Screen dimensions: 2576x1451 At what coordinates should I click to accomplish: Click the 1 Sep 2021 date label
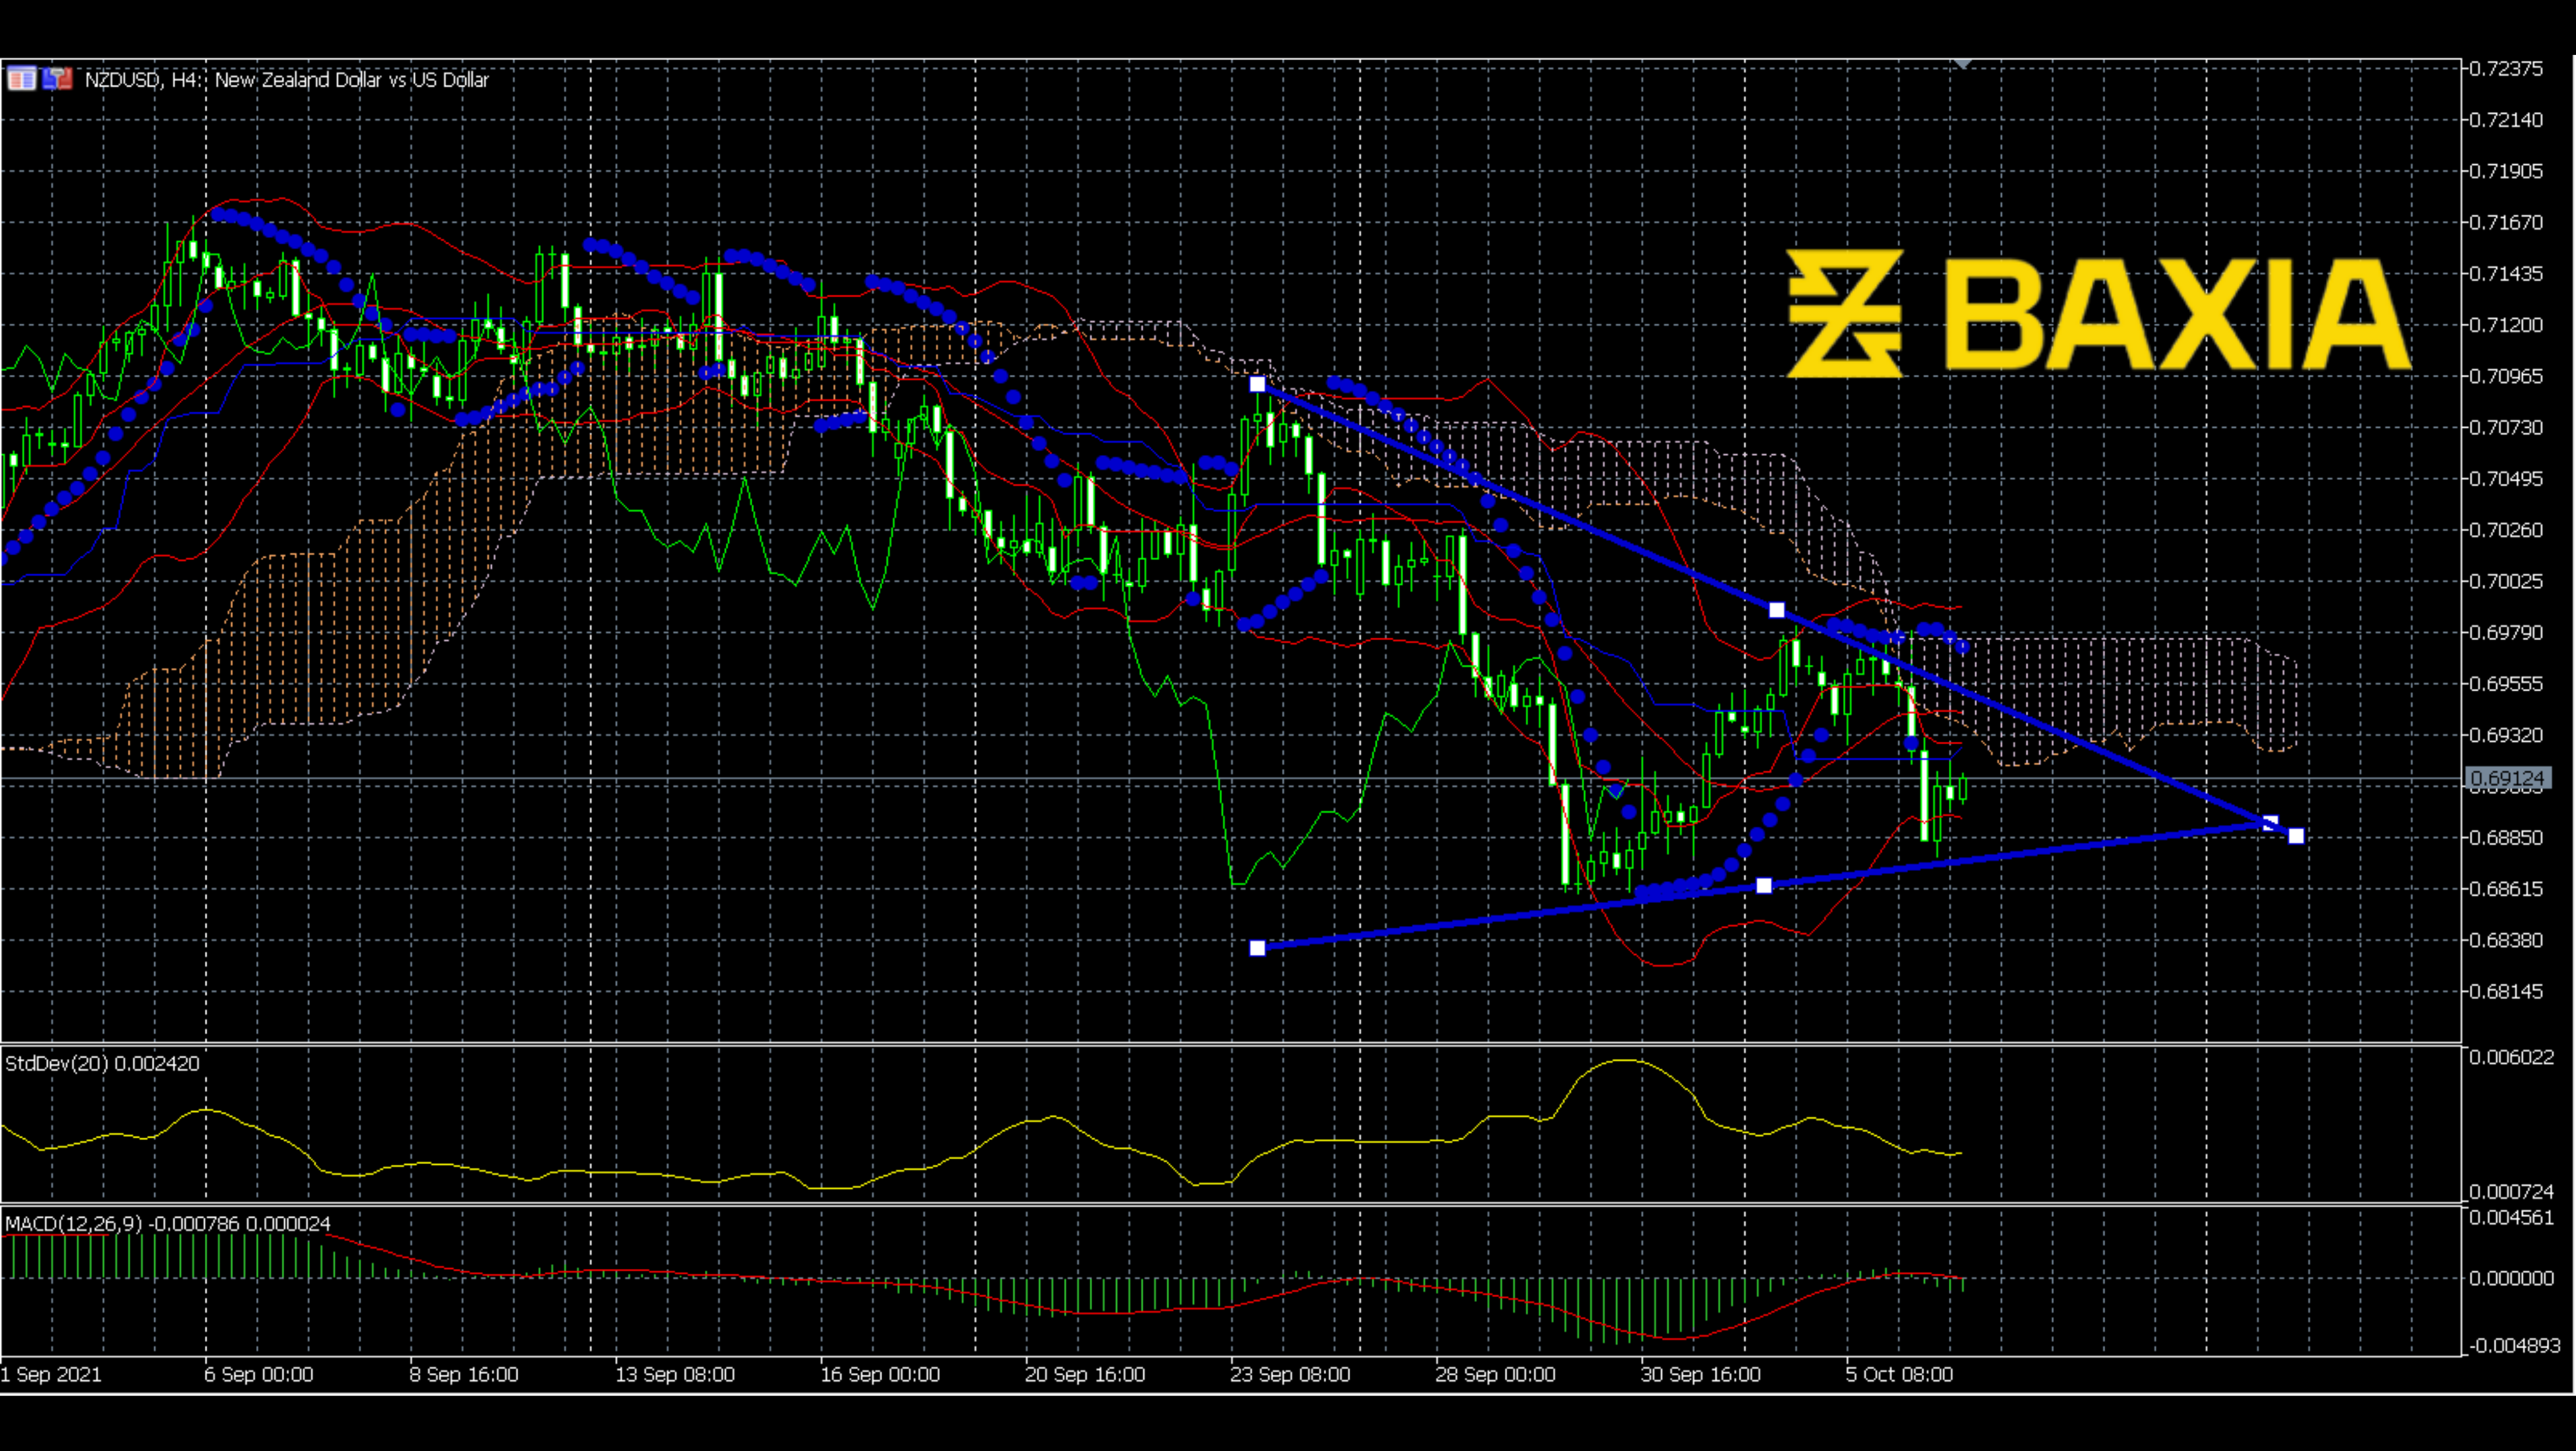pyautogui.click(x=52, y=1375)
